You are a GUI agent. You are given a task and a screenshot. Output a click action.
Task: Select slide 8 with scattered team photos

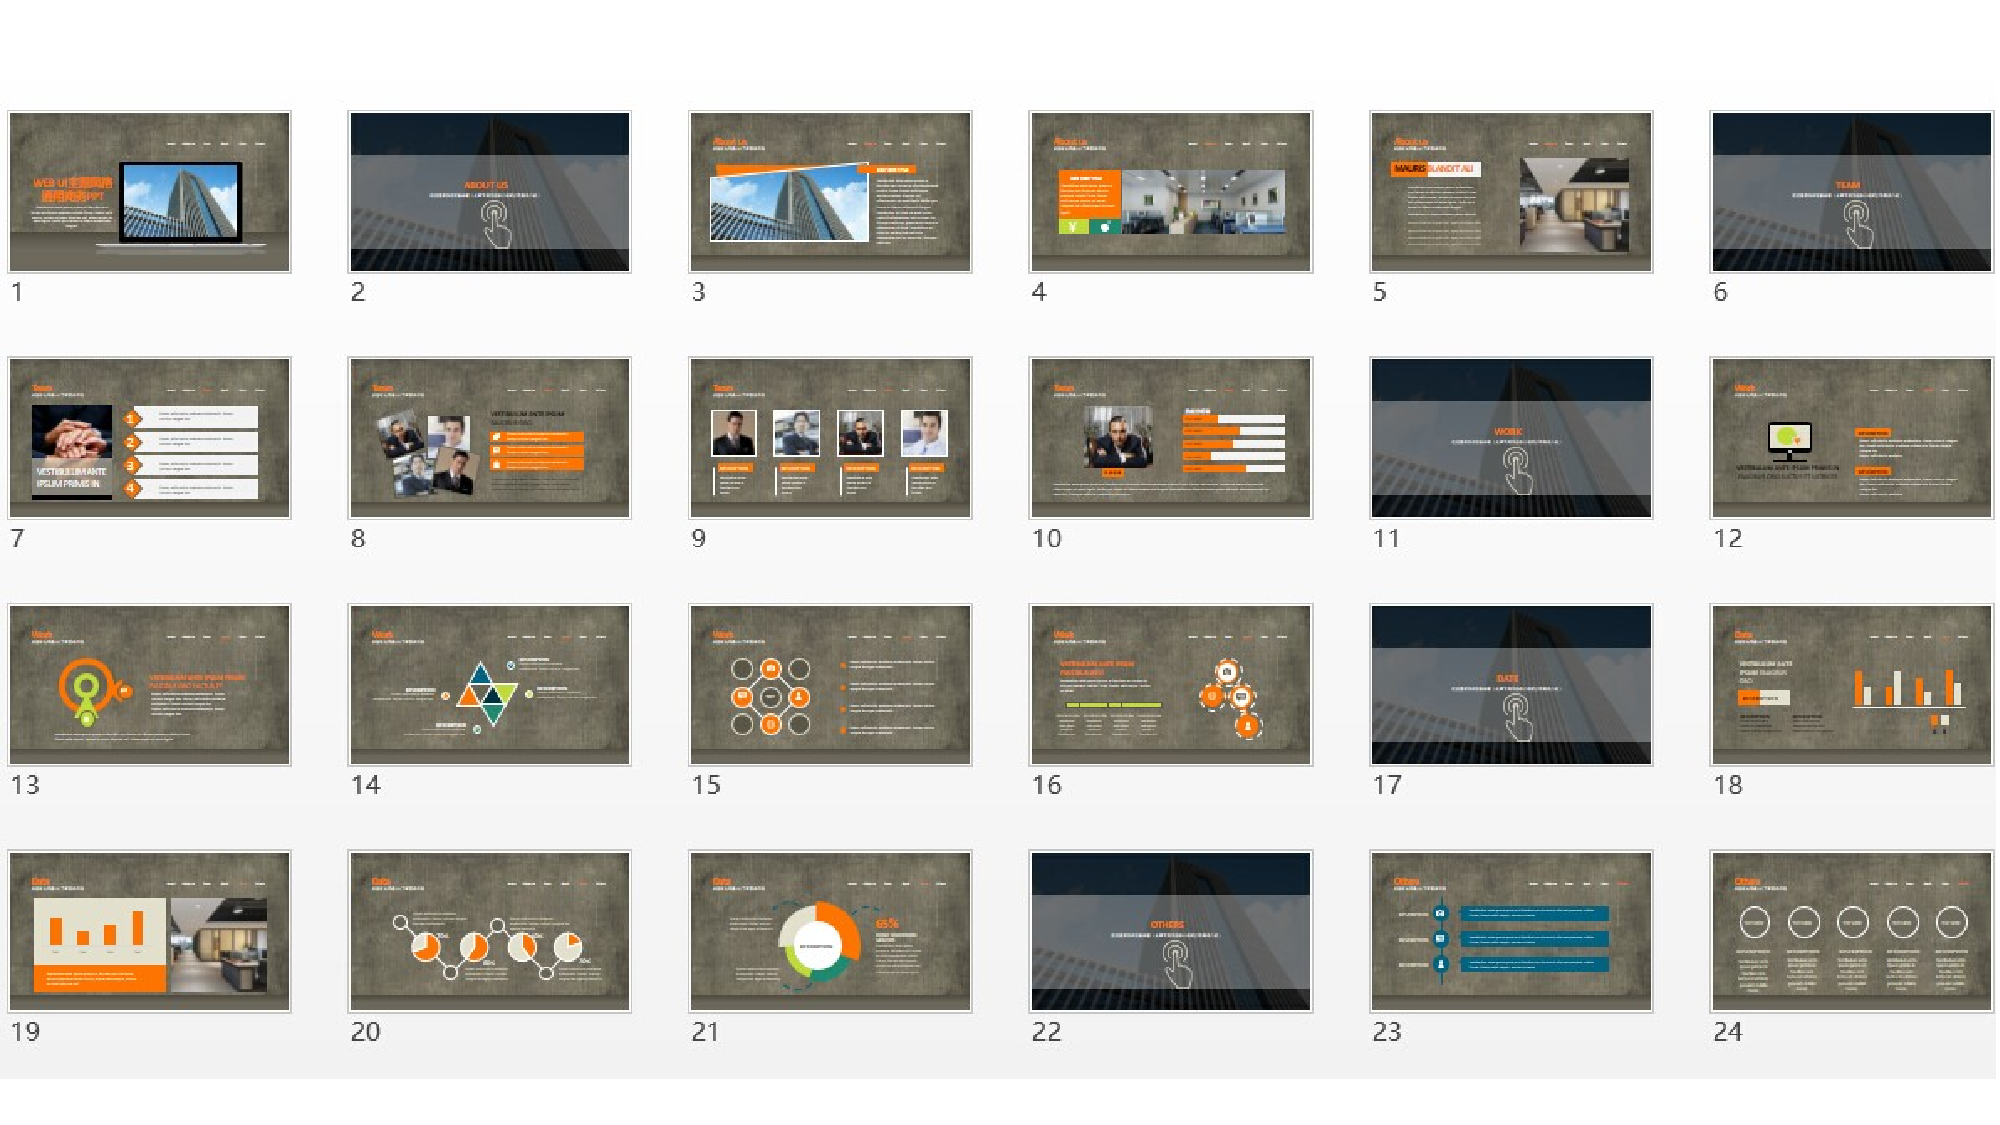(490, 438)
